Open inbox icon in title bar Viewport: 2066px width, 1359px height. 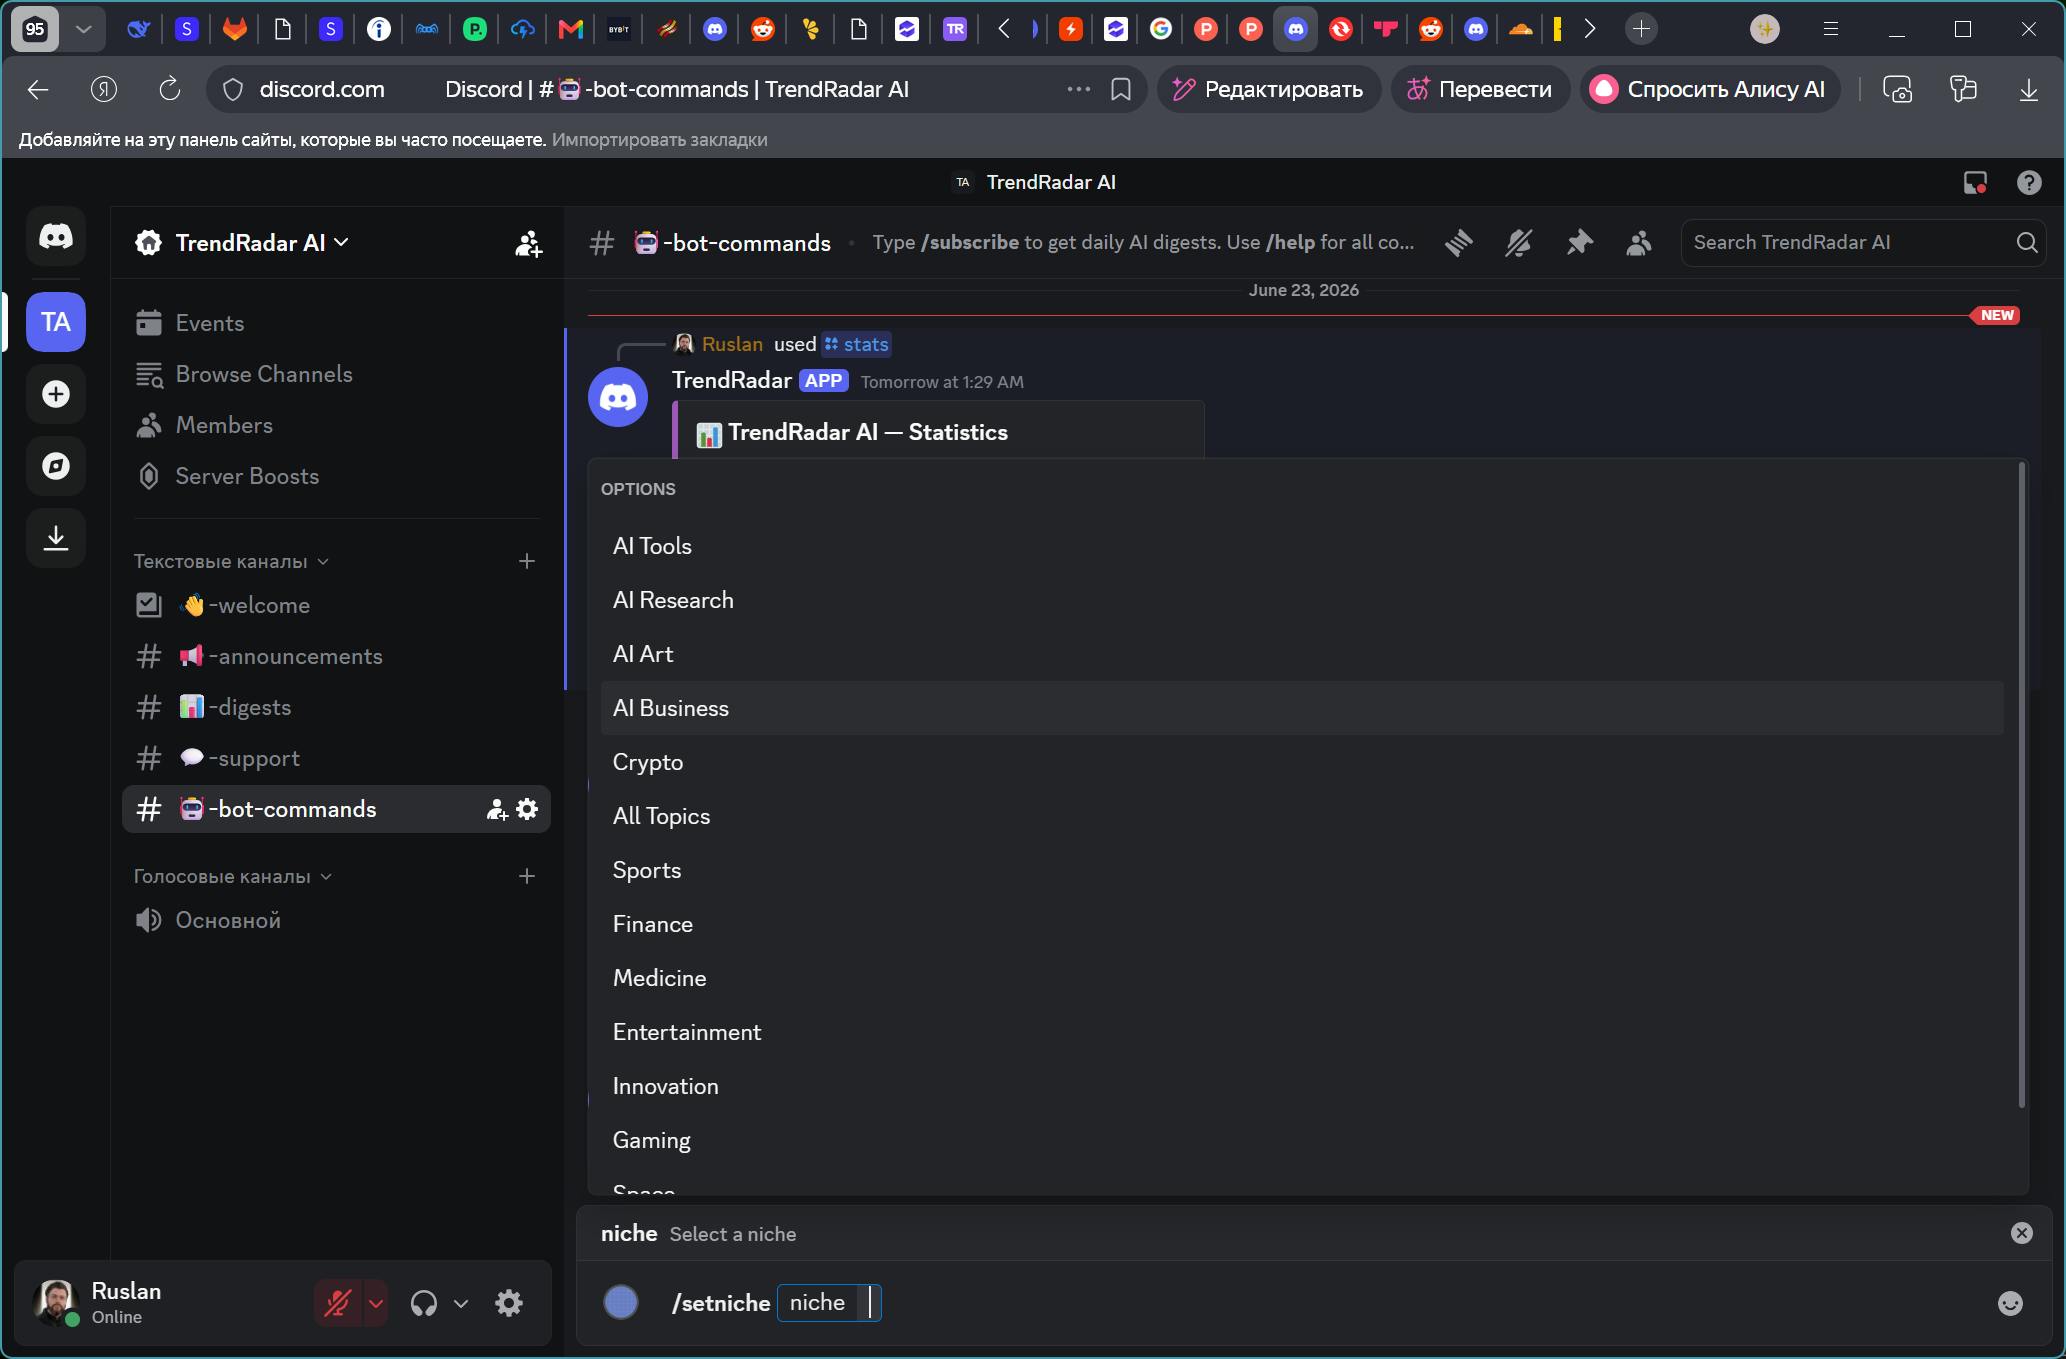tap(1975, 183)
